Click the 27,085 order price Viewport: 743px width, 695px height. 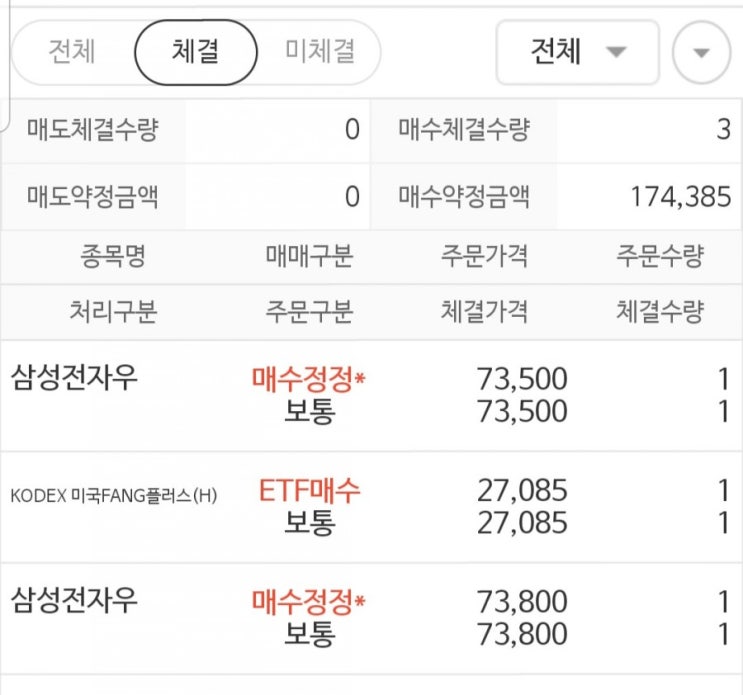coord(523,490)
